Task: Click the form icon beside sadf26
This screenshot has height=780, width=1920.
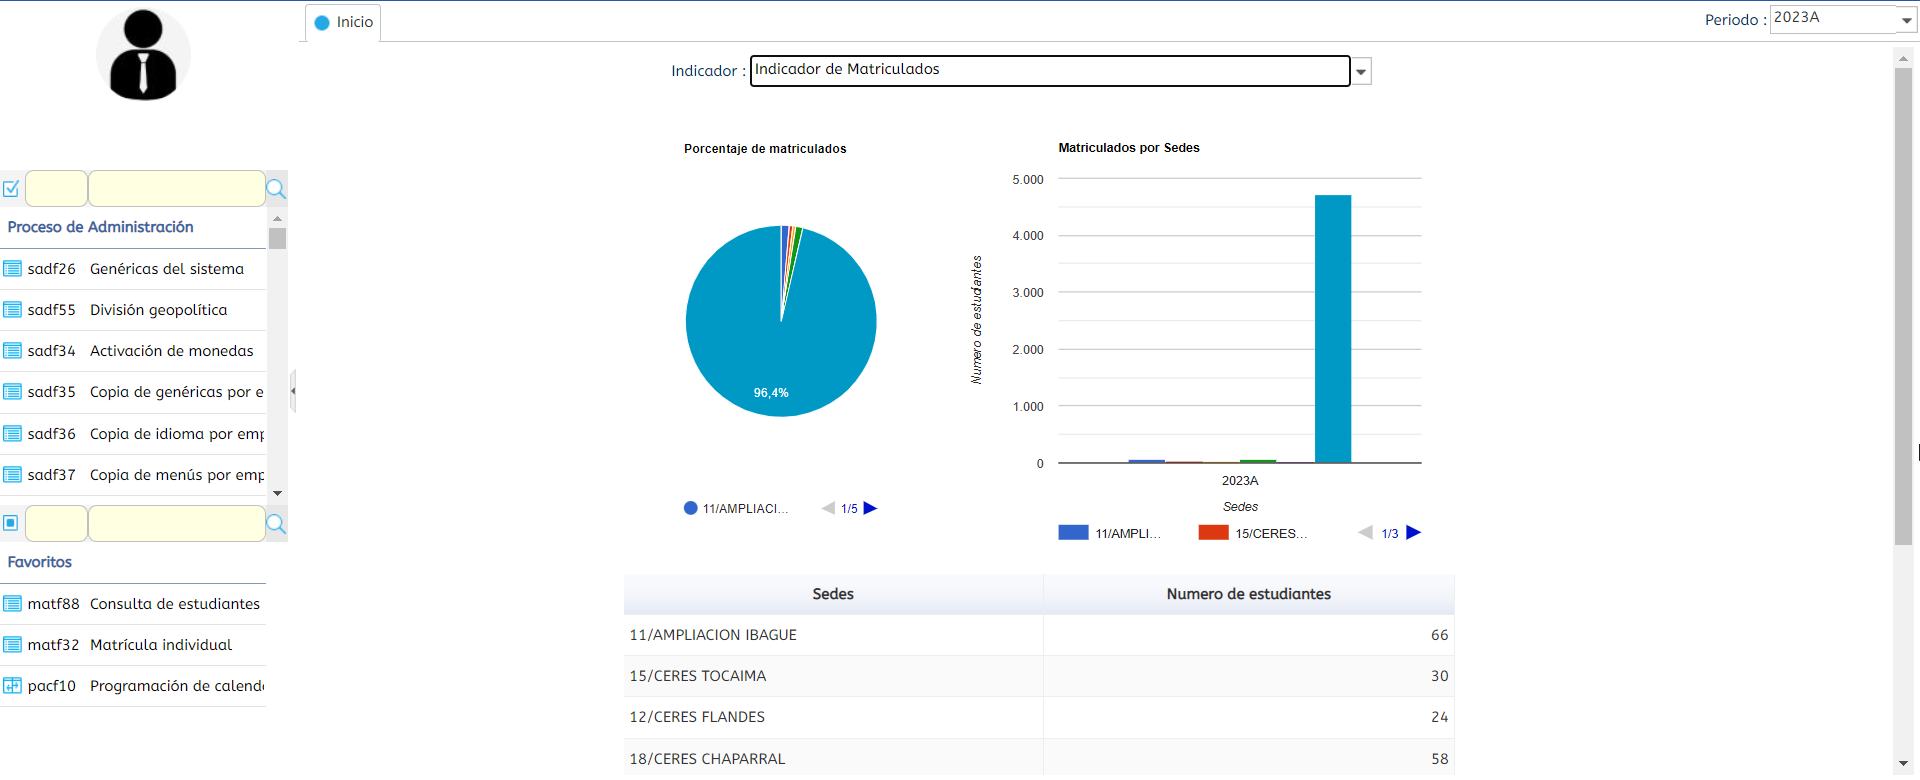Action: 13,269
